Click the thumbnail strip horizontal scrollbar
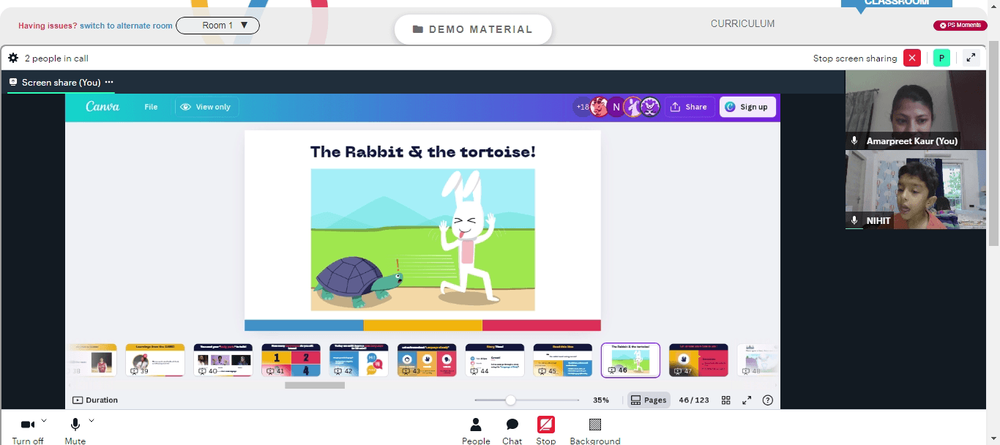This screenshot has width=1000, height=445. point(314,385)
